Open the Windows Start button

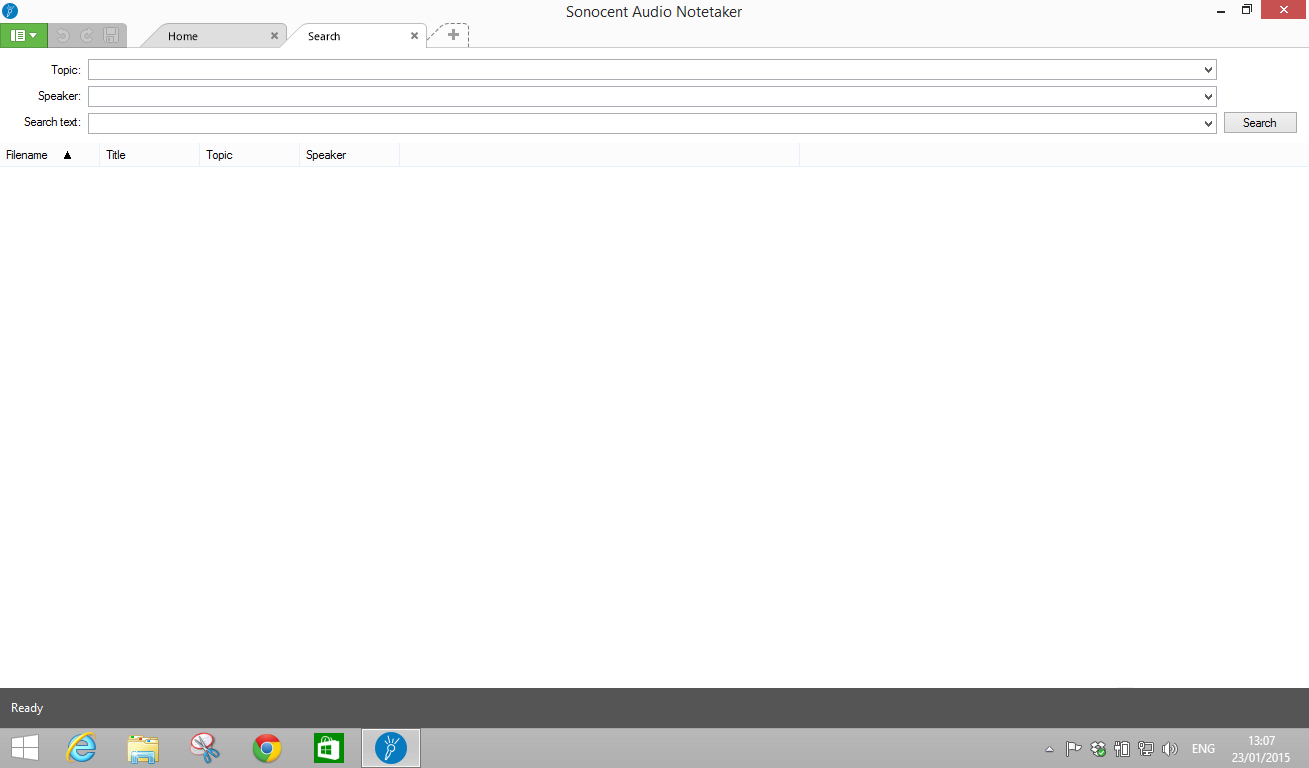[25, 748]
